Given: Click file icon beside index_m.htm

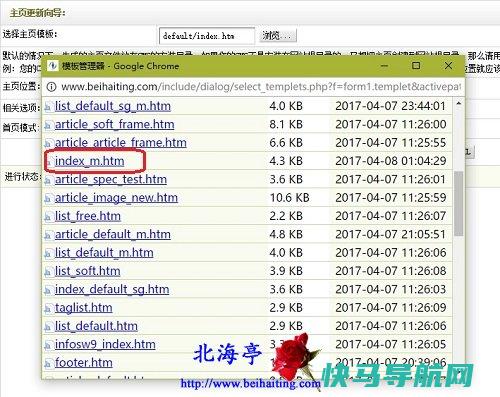Looking at the screenshot, I should click(50, 162).
